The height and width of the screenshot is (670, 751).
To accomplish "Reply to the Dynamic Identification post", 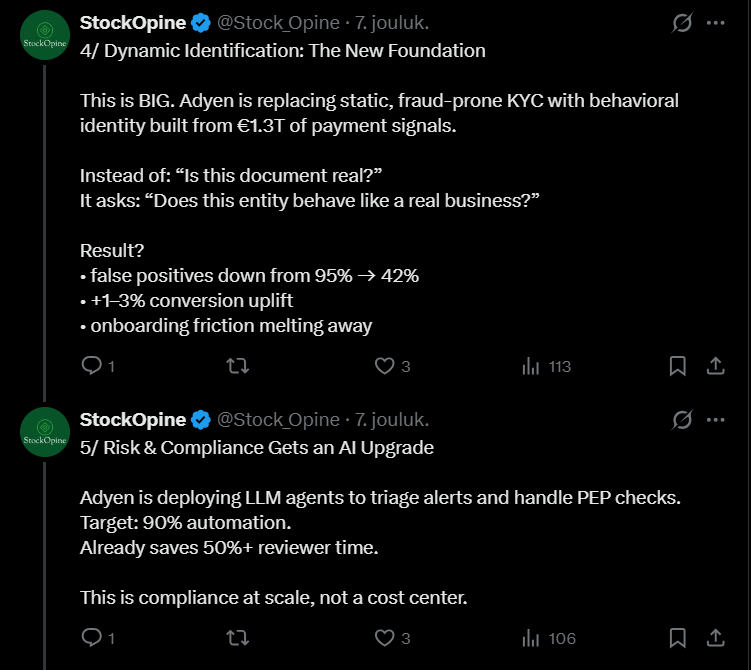I will (x=91, y=366).
